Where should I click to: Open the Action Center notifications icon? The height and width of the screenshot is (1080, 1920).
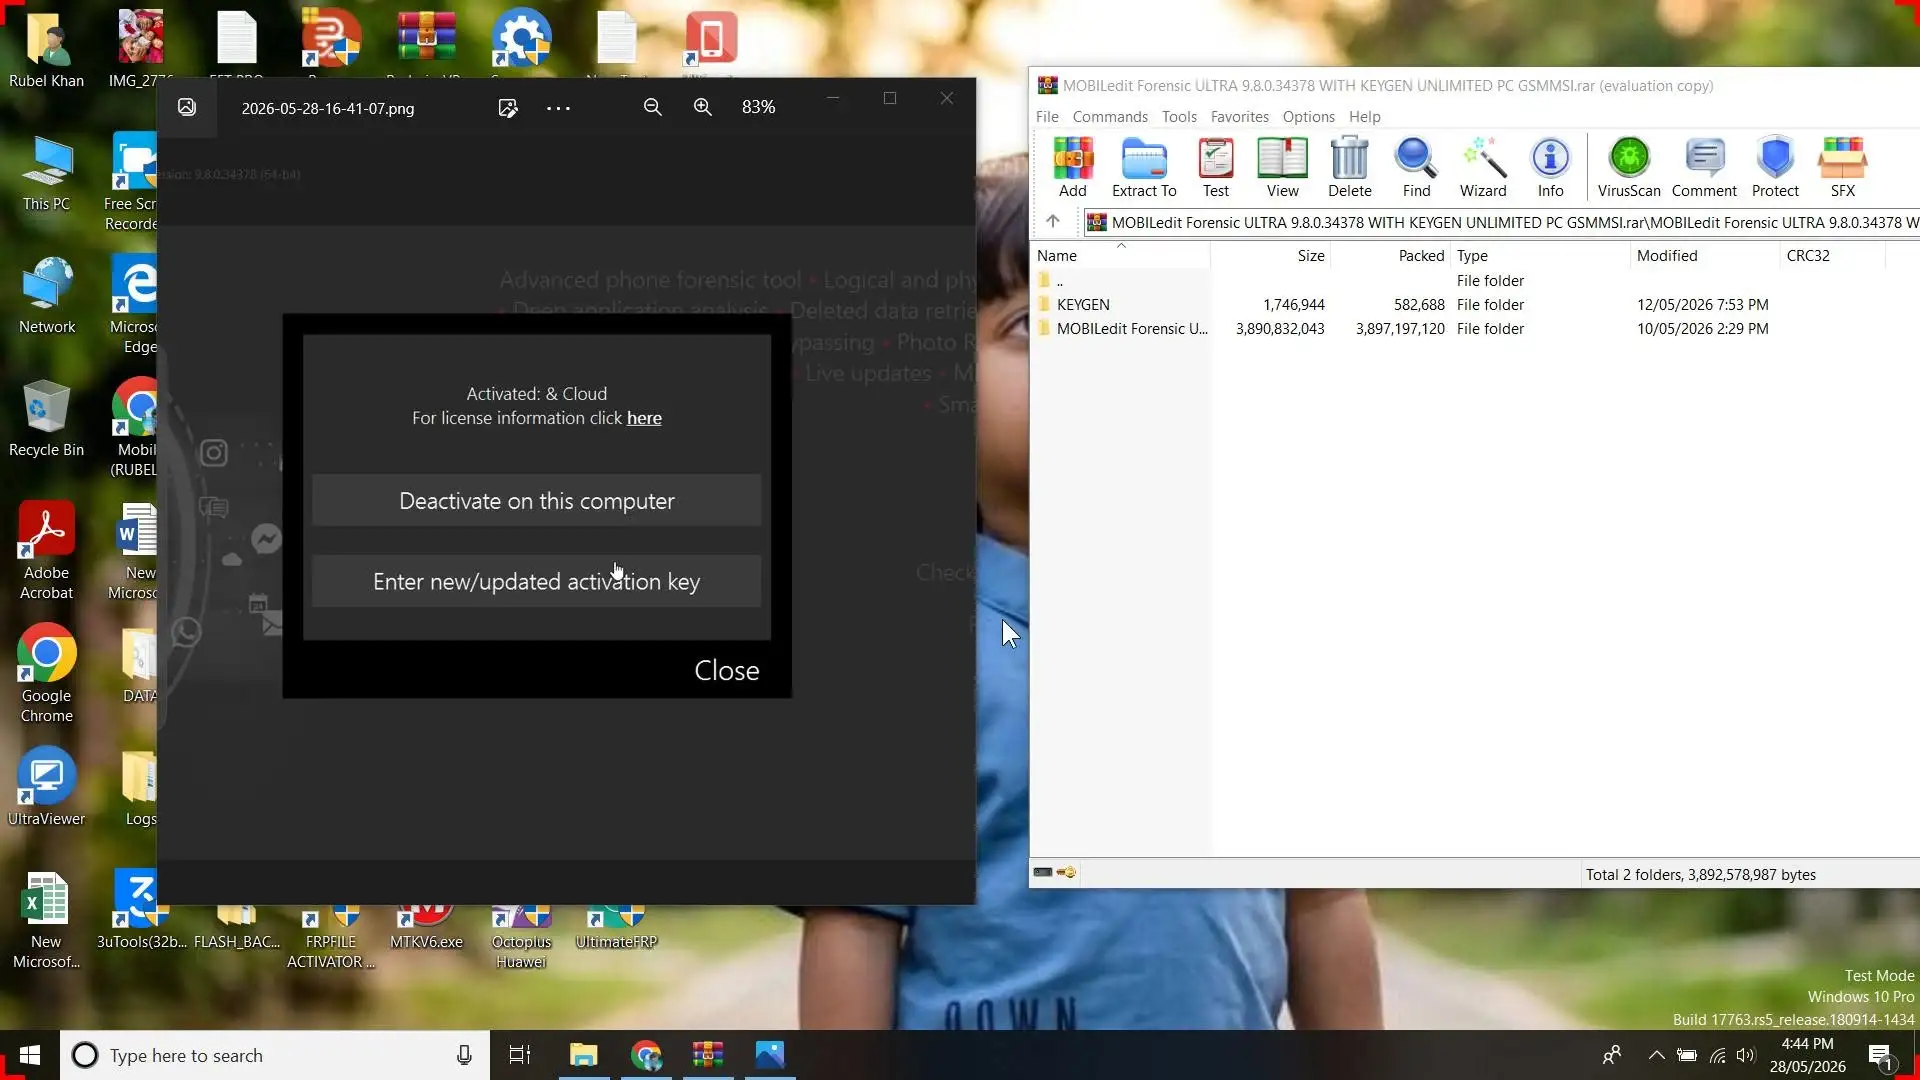point(1880,1056)
